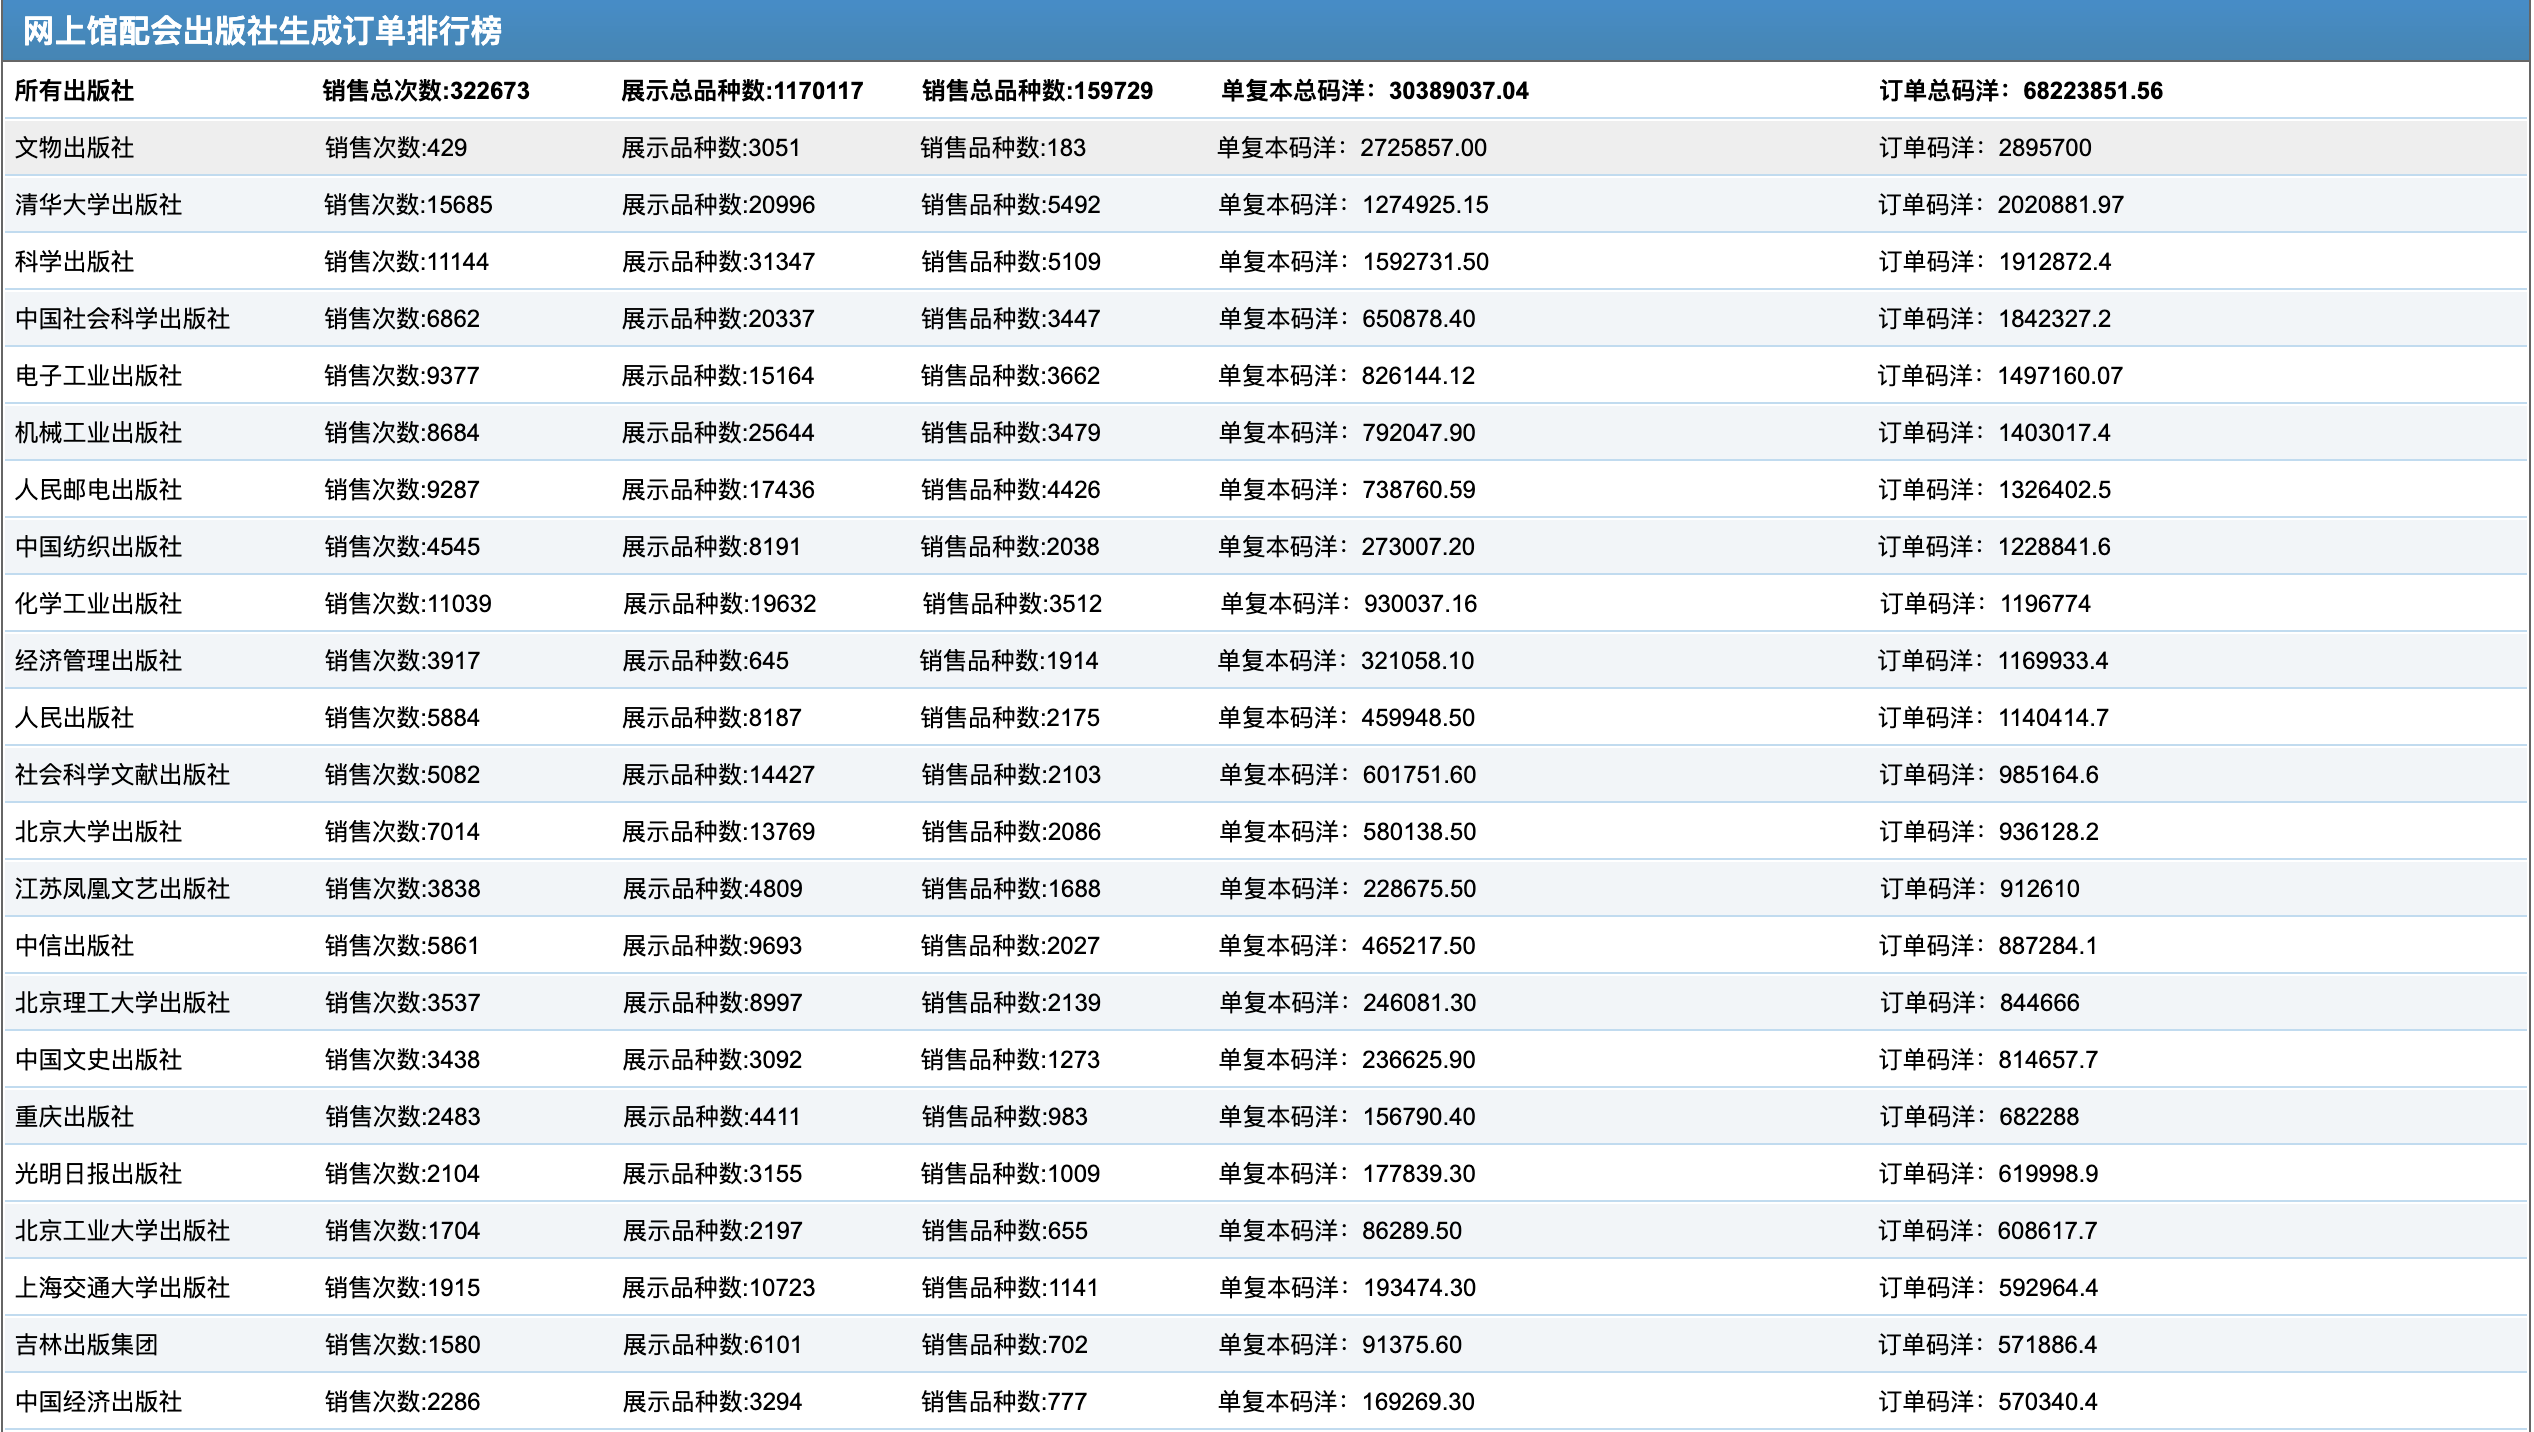Screen dimensions: 2534x1432
Task: Click the 中国社会科学出版社 publisher name
Action: pos(122,319)
